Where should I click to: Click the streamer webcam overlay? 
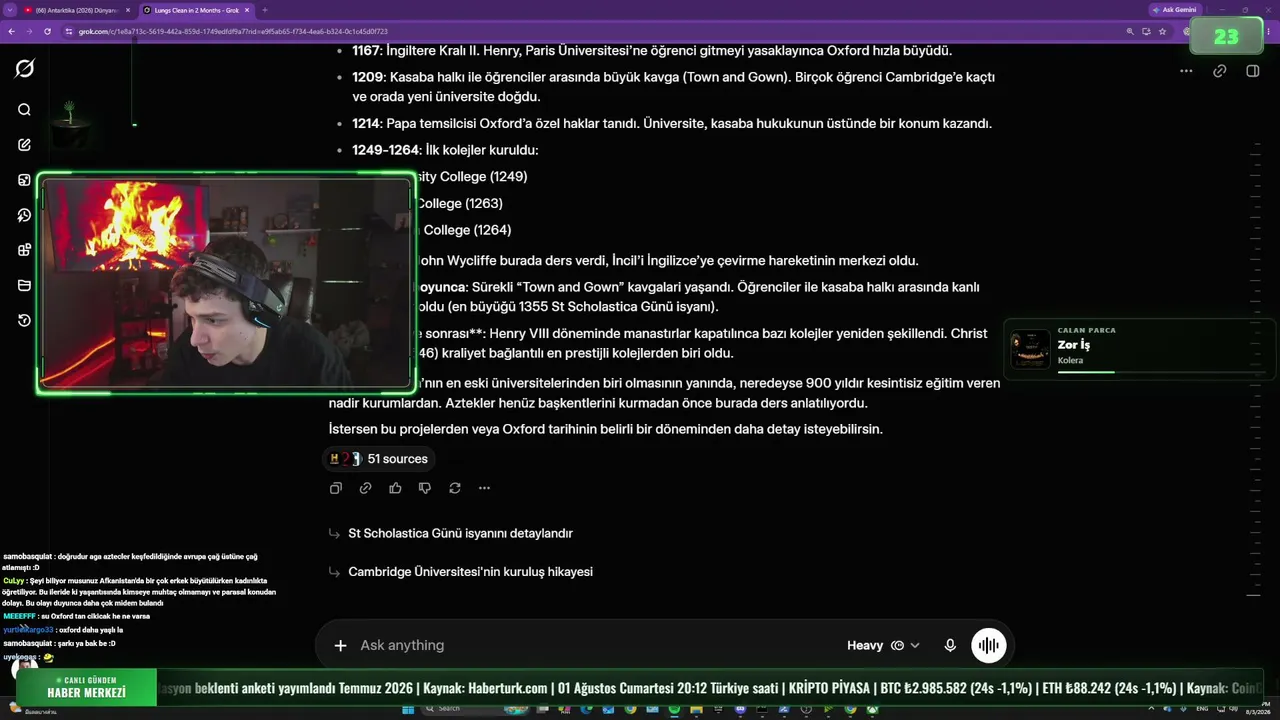[x=226, y=283]
